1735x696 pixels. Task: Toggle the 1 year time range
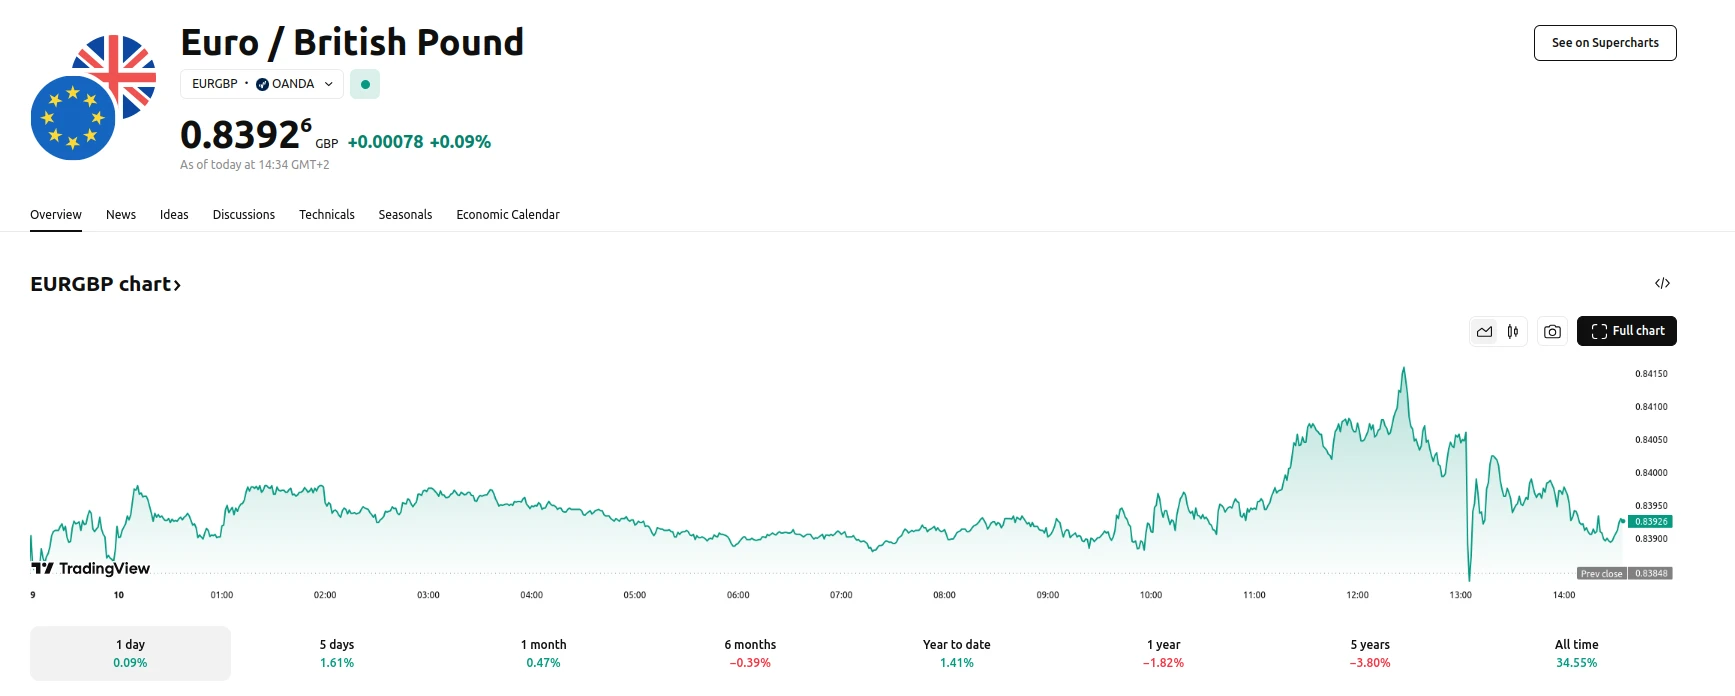click(x=1163, y=652)
